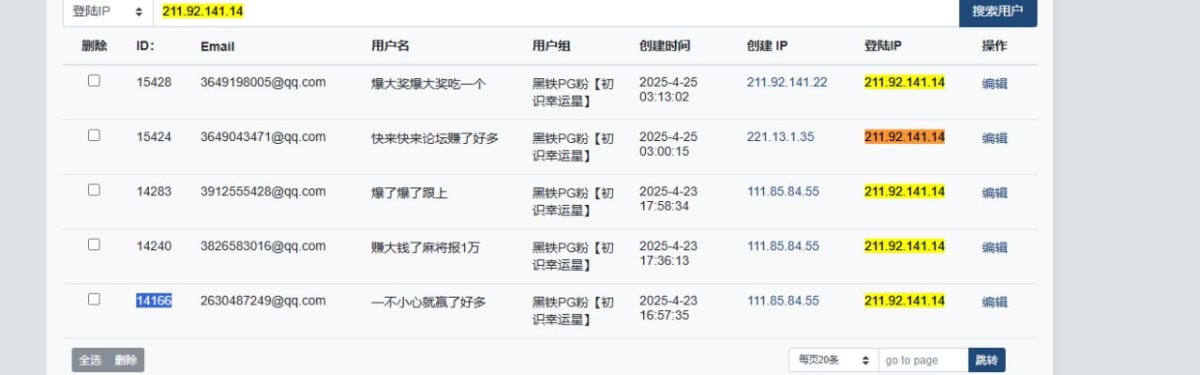Click the 删除 button beside 全选
Screen dimensions: 1200x375
click(x=126, y=360)
